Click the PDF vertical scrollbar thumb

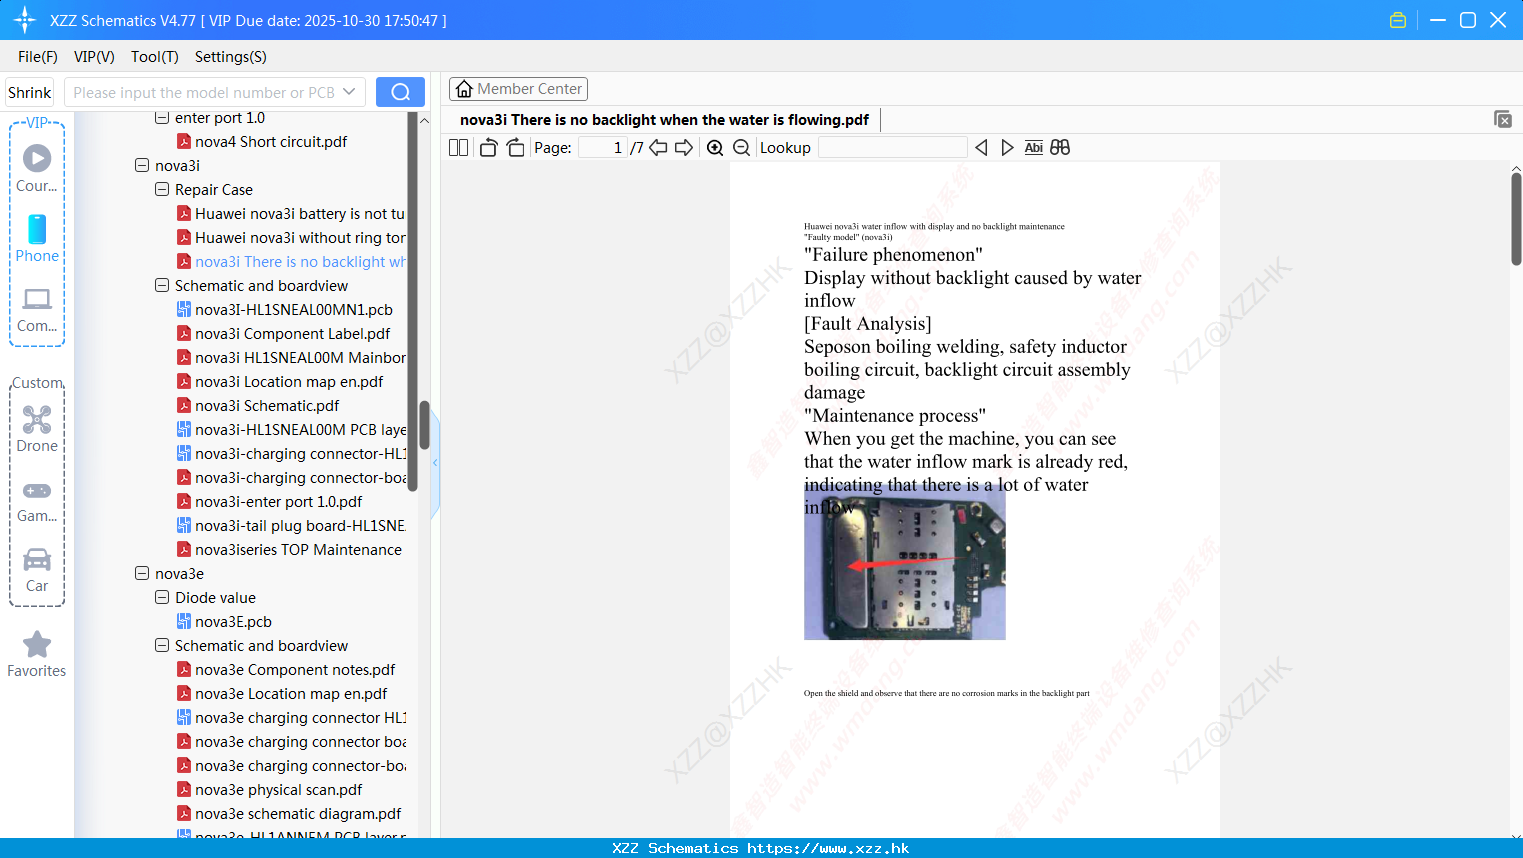(1516, 218)
